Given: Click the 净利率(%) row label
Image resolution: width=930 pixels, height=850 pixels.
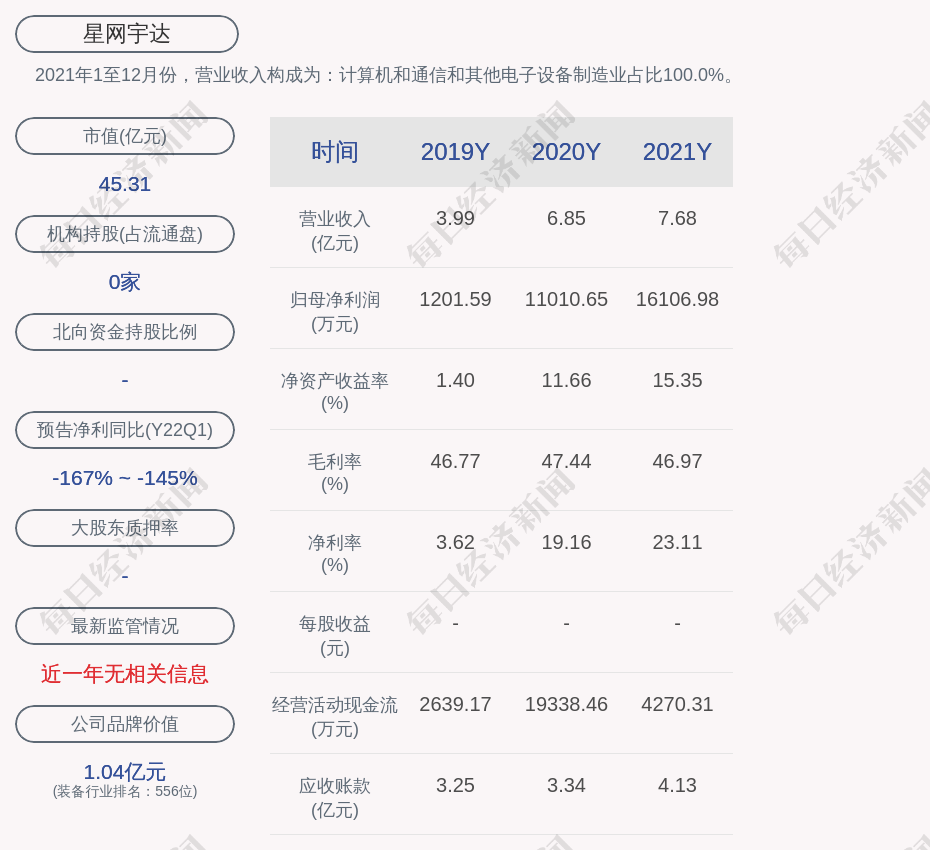Looking at the screenshot, I should coord(335,553).
